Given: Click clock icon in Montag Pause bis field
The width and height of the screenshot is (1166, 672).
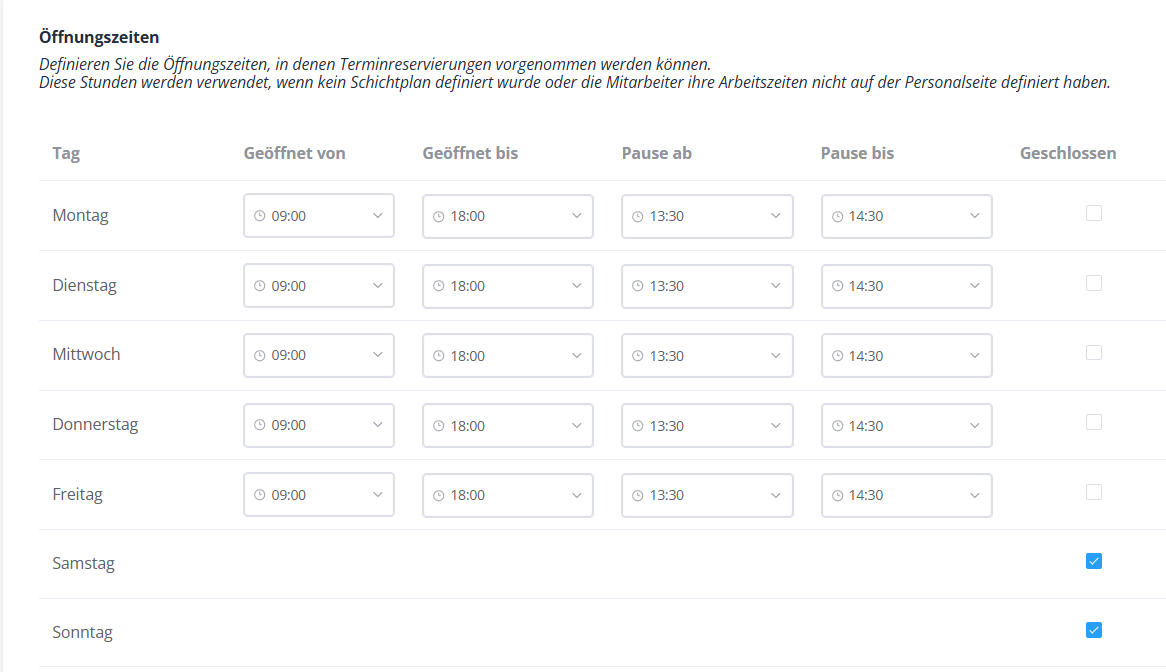Looking at the screenshot, I should [x=837, y=216].
